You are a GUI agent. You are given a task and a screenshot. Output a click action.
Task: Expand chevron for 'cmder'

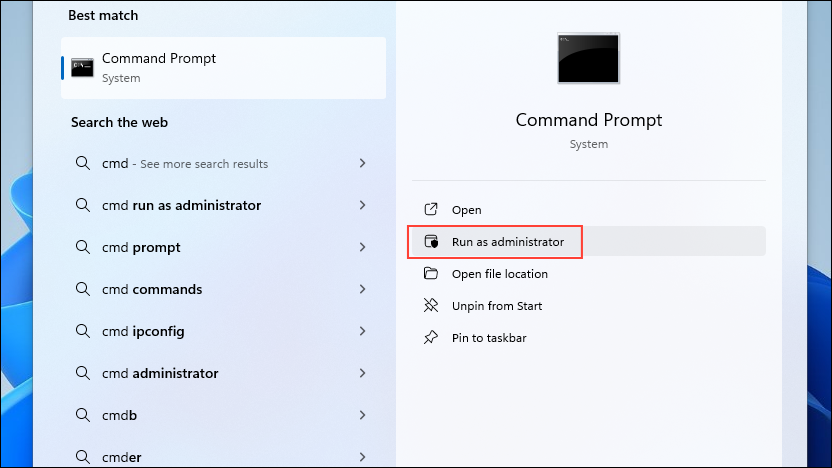click(x=362, y=457)
